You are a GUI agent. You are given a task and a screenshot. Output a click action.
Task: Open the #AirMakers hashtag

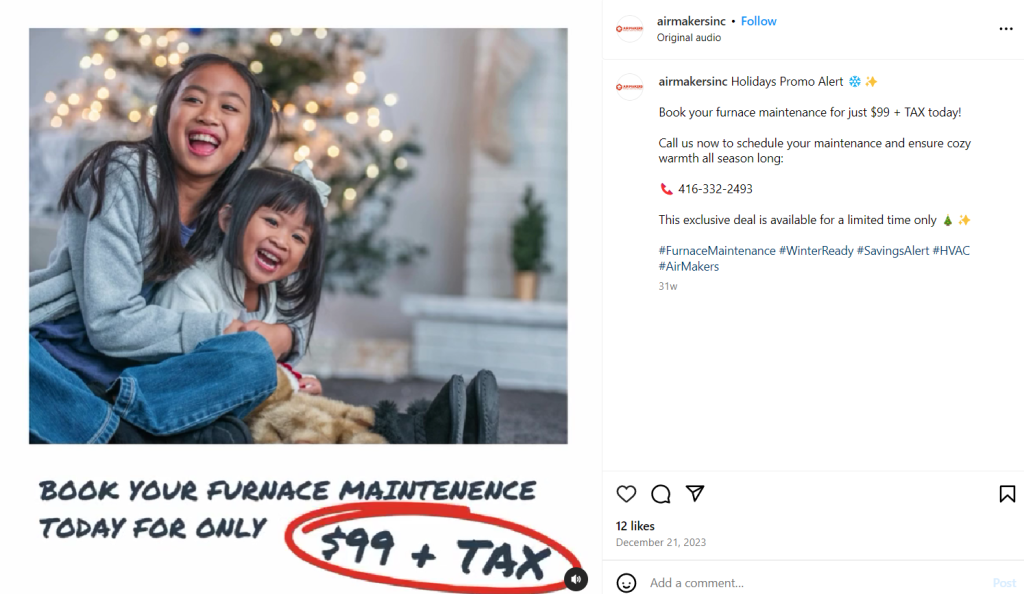click(688, 266)
